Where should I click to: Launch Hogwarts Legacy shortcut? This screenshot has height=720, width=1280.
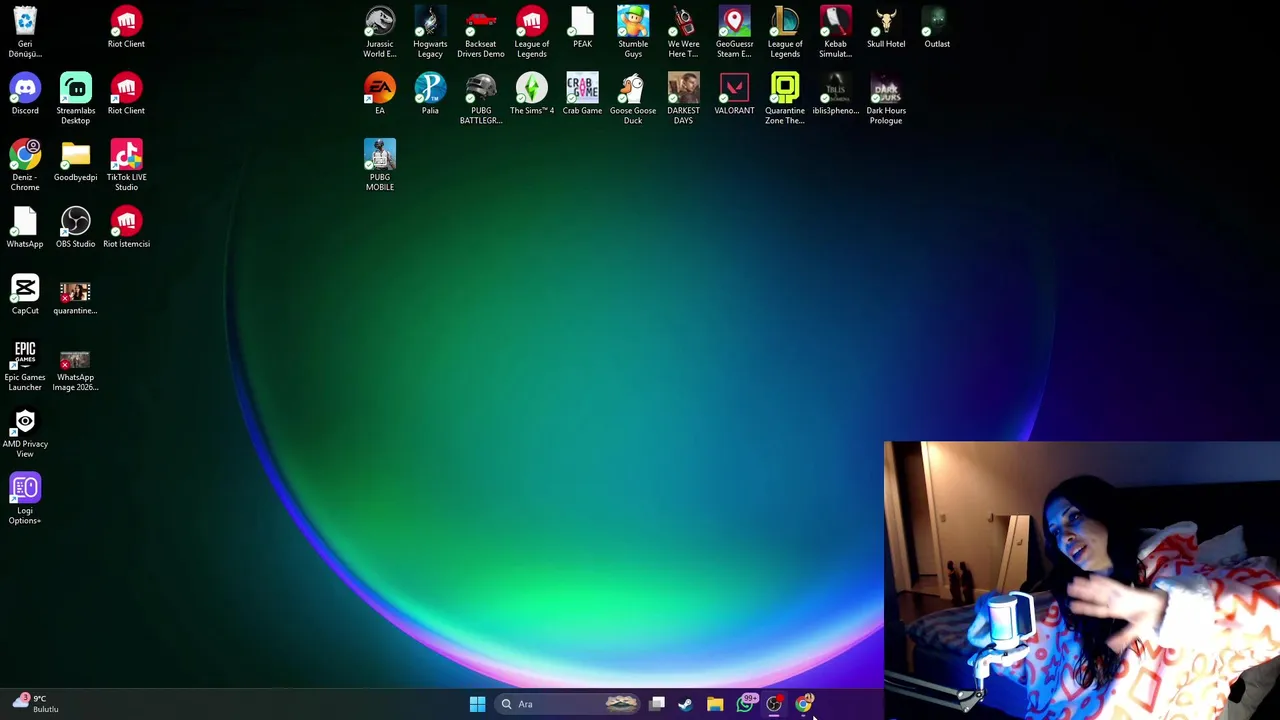pyautogui.click(x=430, y=32)
